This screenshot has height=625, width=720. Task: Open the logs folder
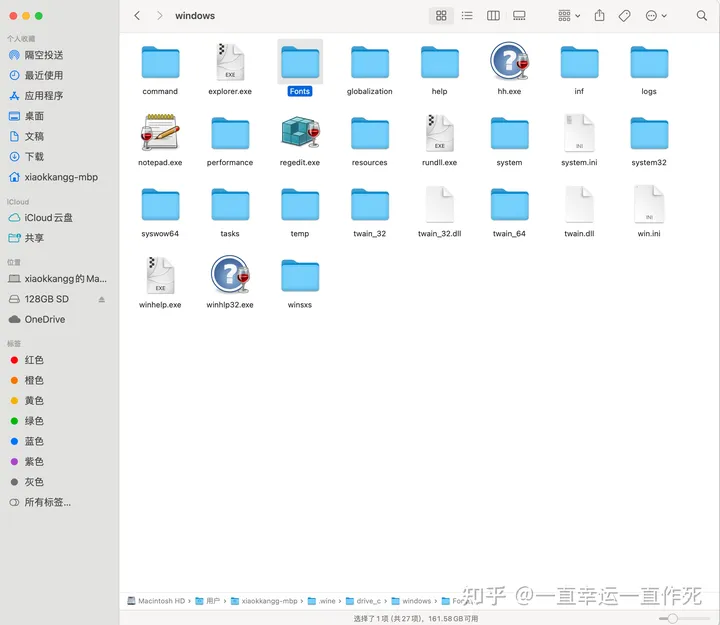click(x=649, y=62)
